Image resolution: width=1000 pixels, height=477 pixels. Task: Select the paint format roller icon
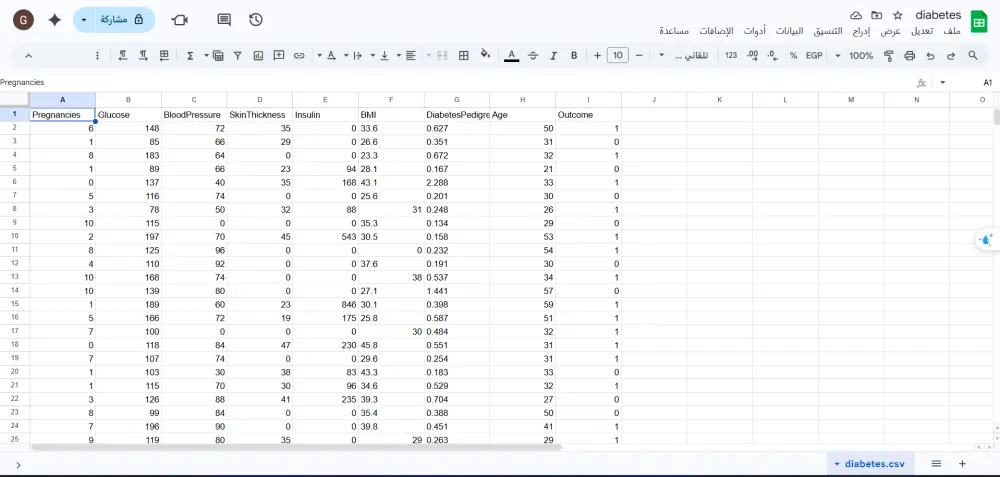click(x=888, y=55)
